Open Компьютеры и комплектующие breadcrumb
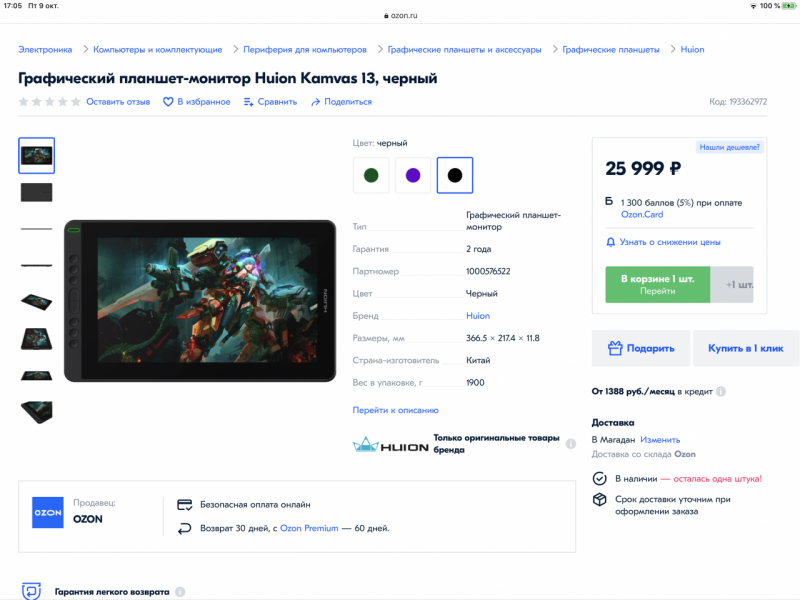The image size is (800, 600). 158,49
